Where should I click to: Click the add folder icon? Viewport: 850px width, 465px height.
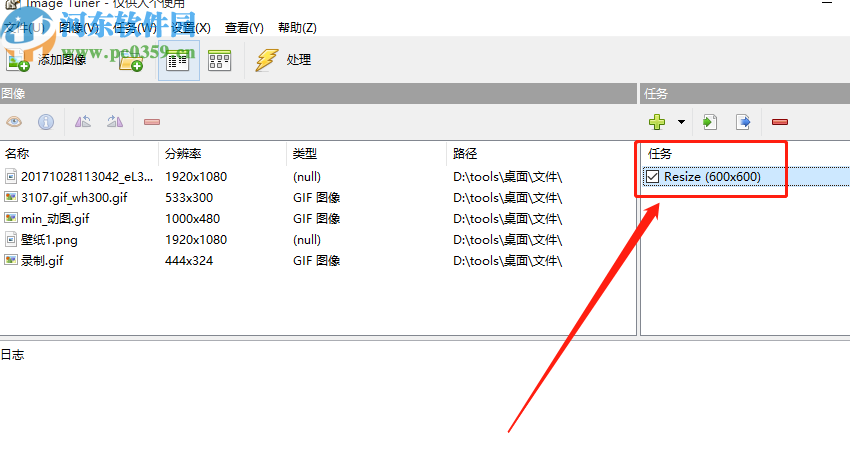(x=131, y=61)
